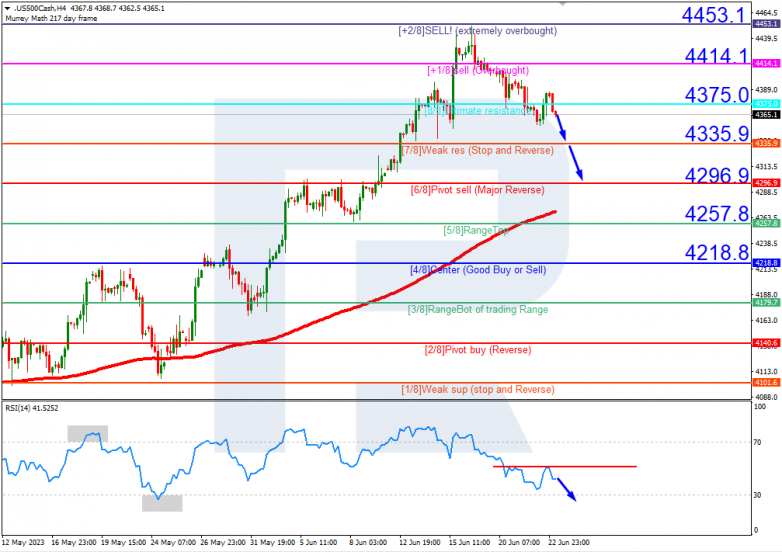Click the red 4296.9 price tag on the axis
The image size is (782, 552).
tap(766, 183)
